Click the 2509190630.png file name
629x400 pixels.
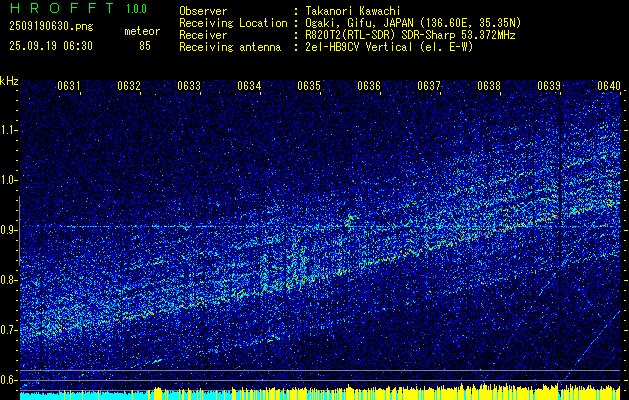coord(51,27)
